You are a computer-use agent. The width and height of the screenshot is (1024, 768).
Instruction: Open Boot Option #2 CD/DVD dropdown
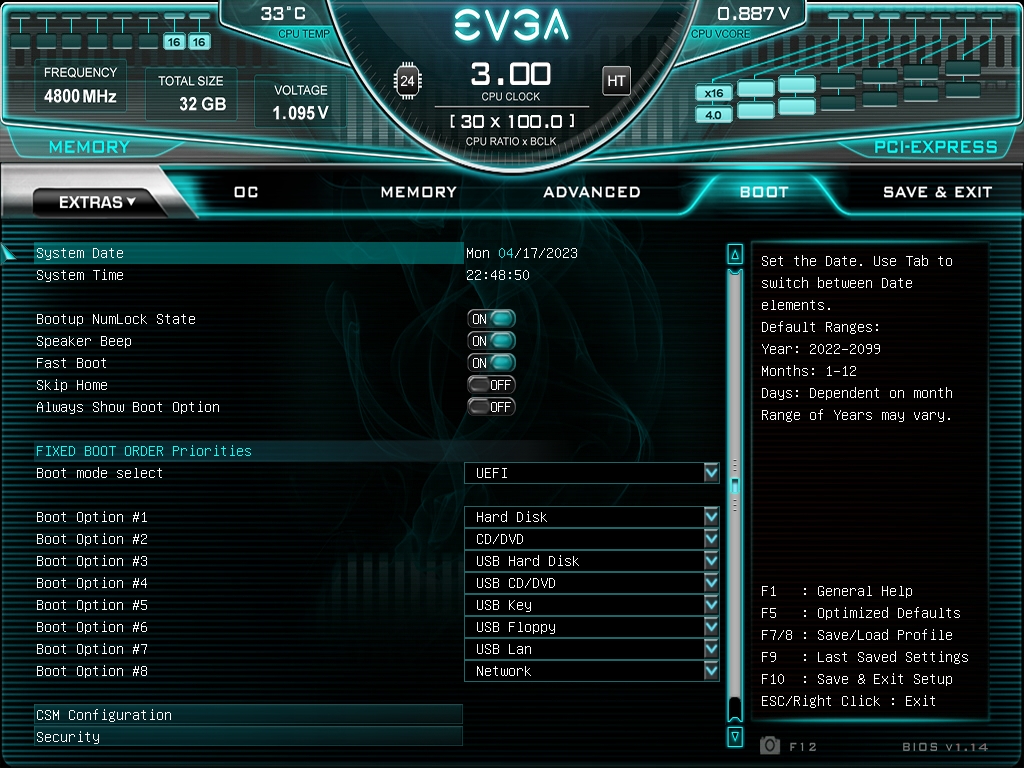click(592, 539)
